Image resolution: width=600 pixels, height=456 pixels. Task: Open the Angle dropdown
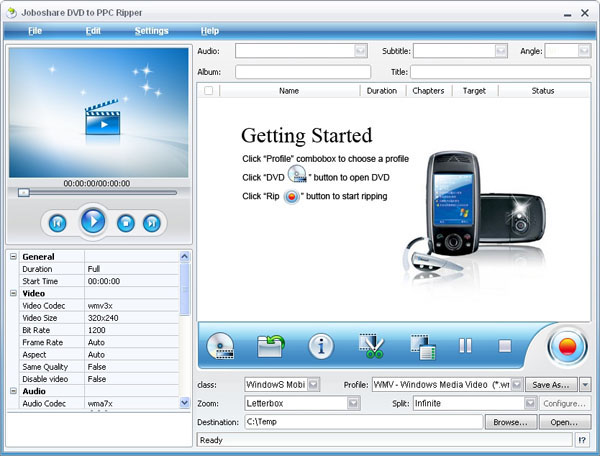[x=584, y=51]
